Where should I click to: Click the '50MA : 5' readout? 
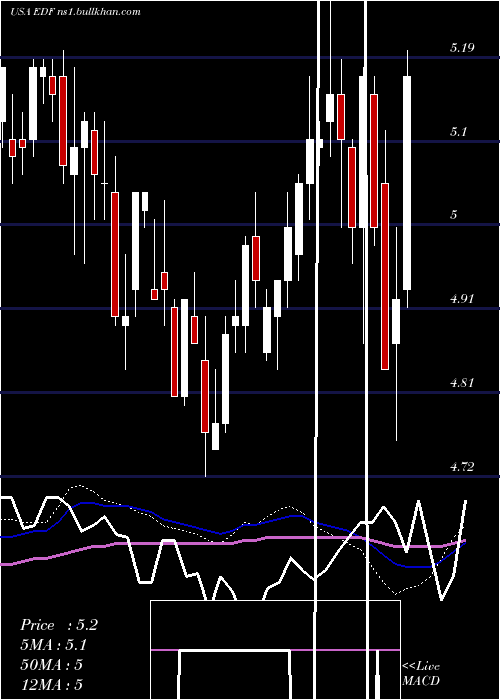click(51, 664)
